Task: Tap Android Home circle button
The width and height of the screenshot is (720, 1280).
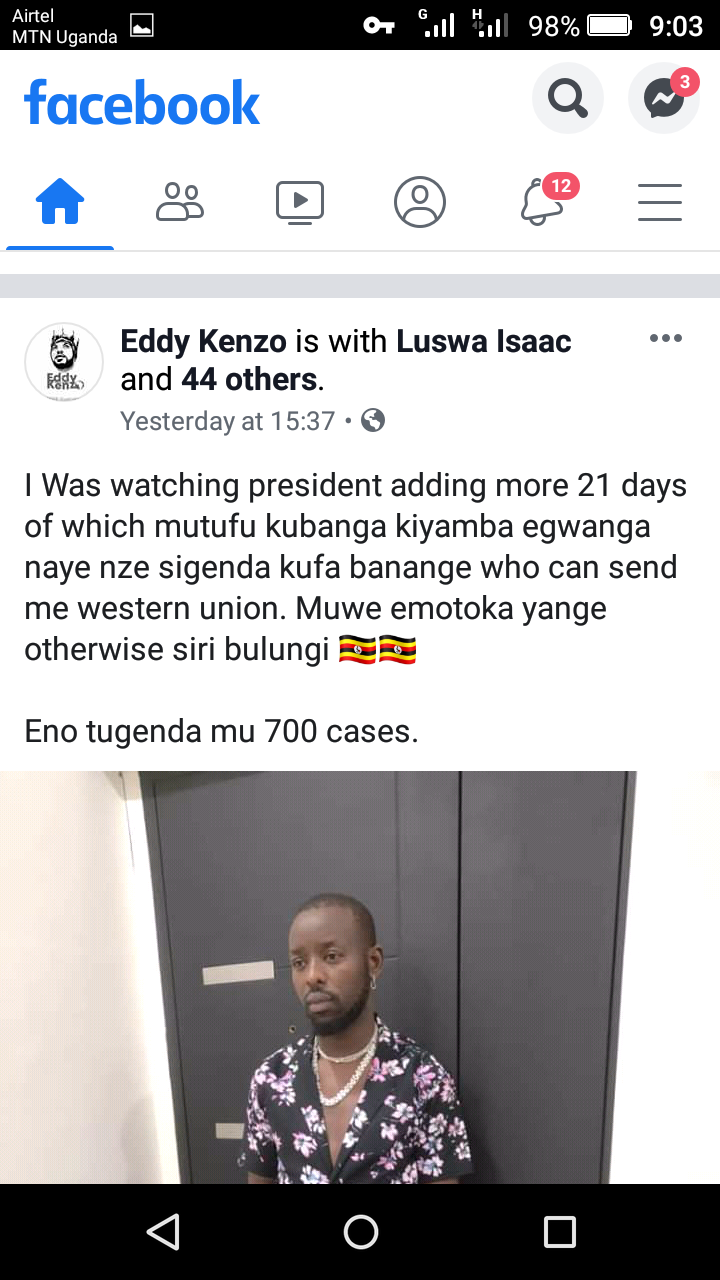Action: [360, 1232]
